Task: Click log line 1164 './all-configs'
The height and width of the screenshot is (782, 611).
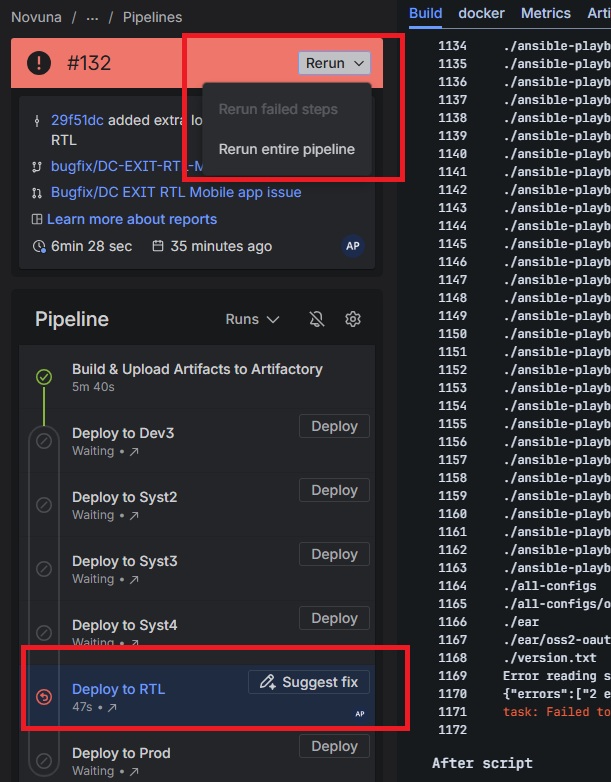Action: [550, 586]
